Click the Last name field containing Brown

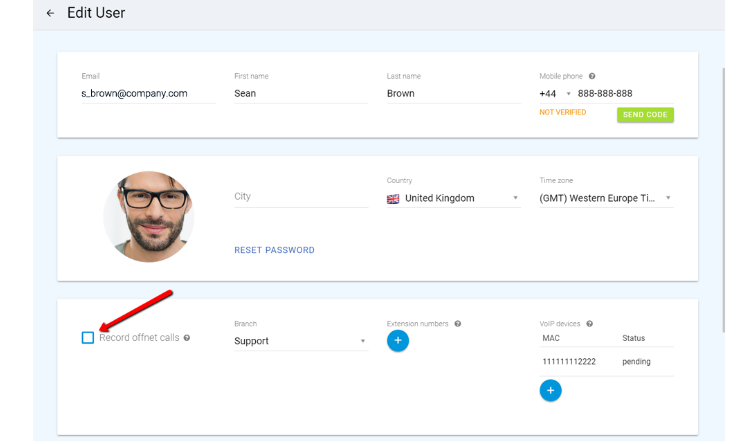click(x=453, y=93)
